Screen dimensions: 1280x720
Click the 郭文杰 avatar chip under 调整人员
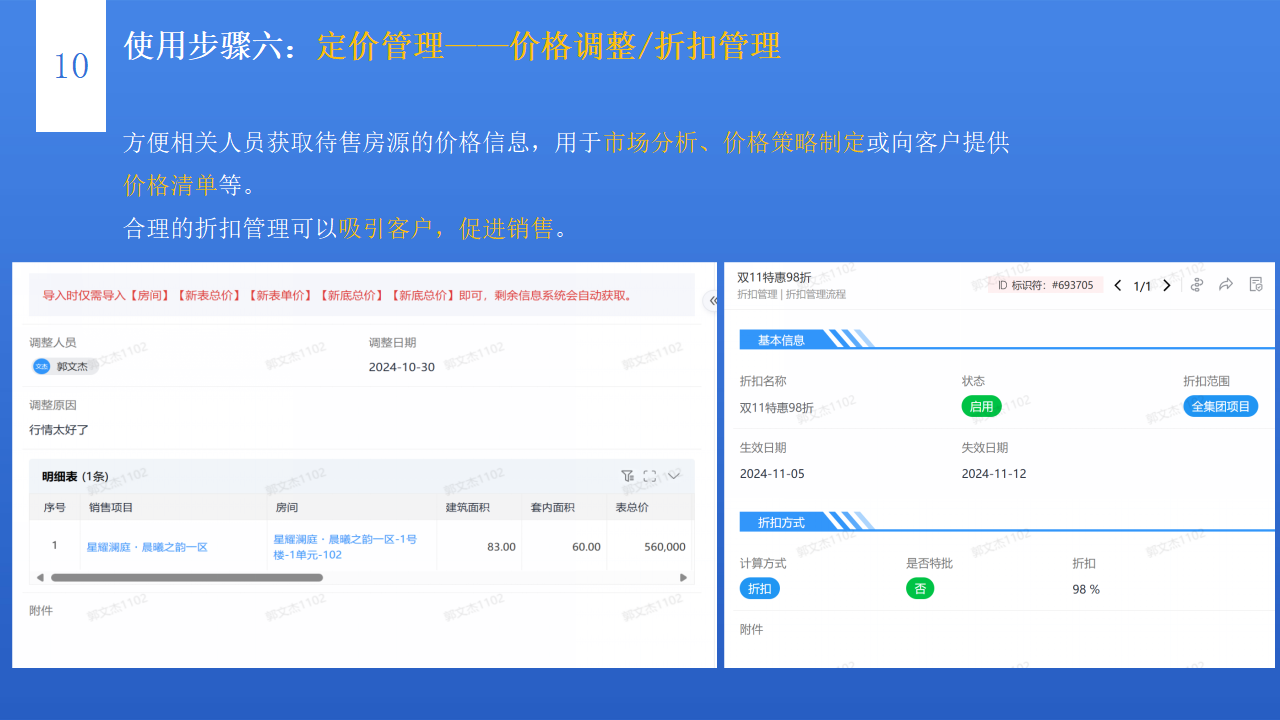point(64,366)
